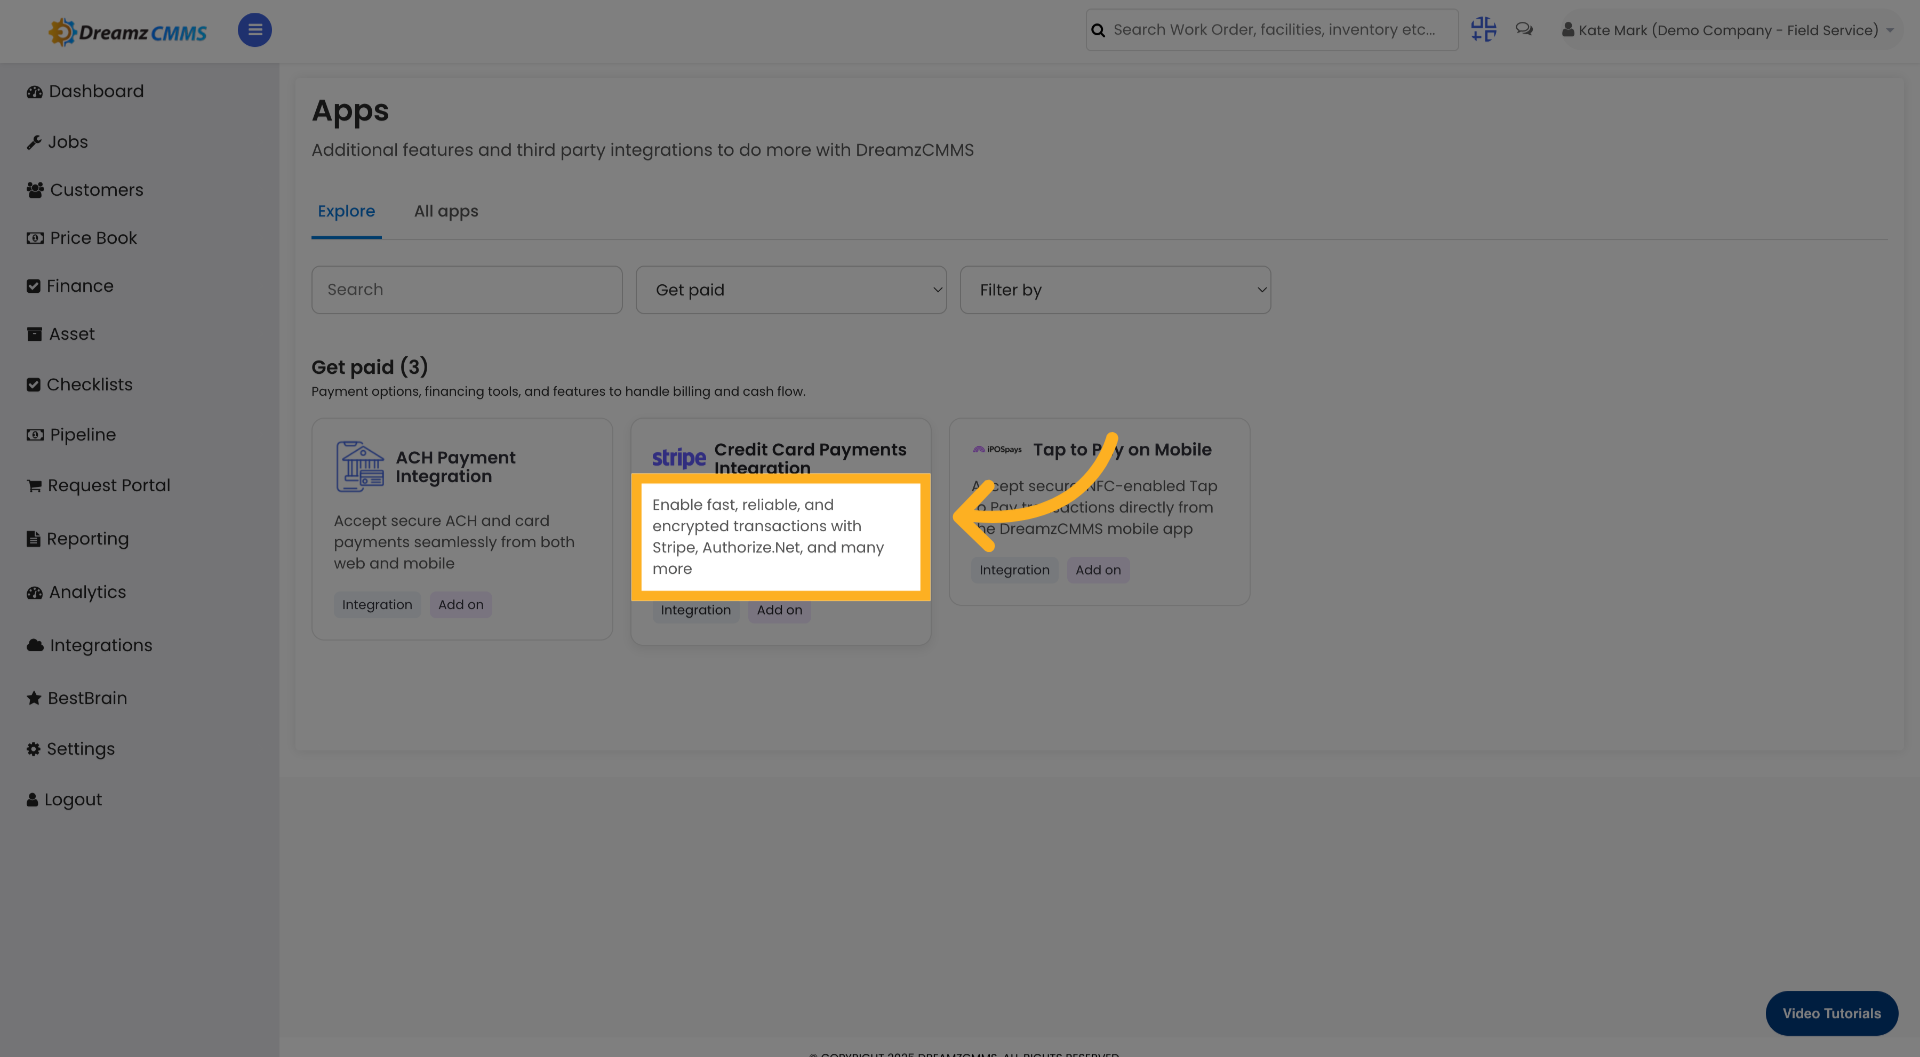Screen dimensions: 1920x1057
Task: Open the Filter by dropdown
Action: 1115,289
